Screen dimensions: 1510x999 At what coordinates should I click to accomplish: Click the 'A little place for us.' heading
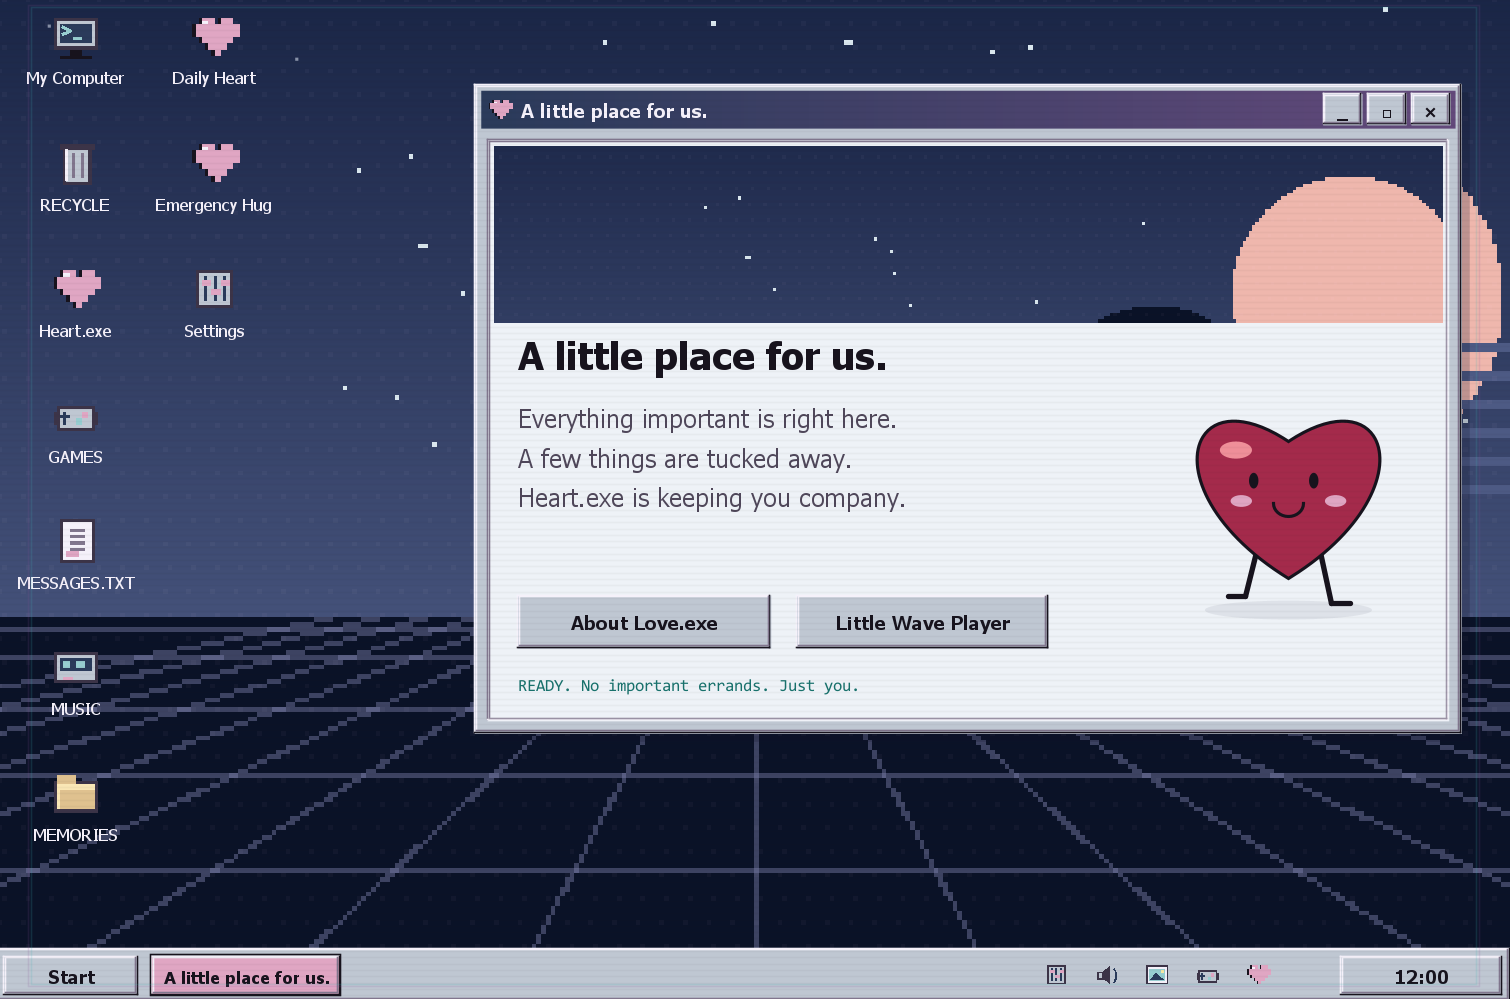tap(702, 357)
